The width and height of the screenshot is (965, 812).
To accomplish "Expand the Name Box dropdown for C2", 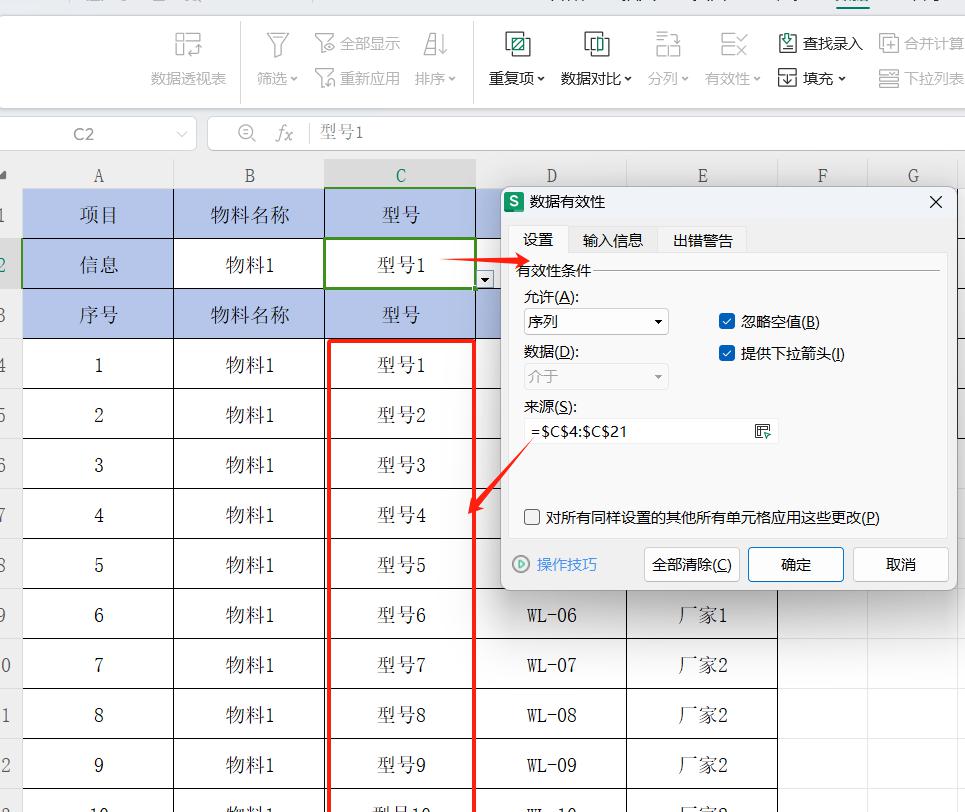I will pyautogui.click(x=181, y=134).
